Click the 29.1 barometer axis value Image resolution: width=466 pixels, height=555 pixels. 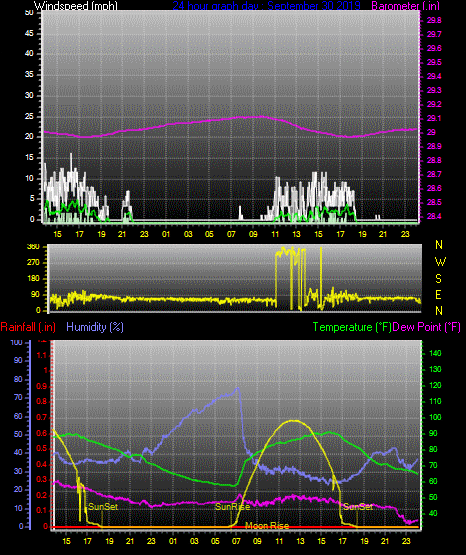point(434,118)
